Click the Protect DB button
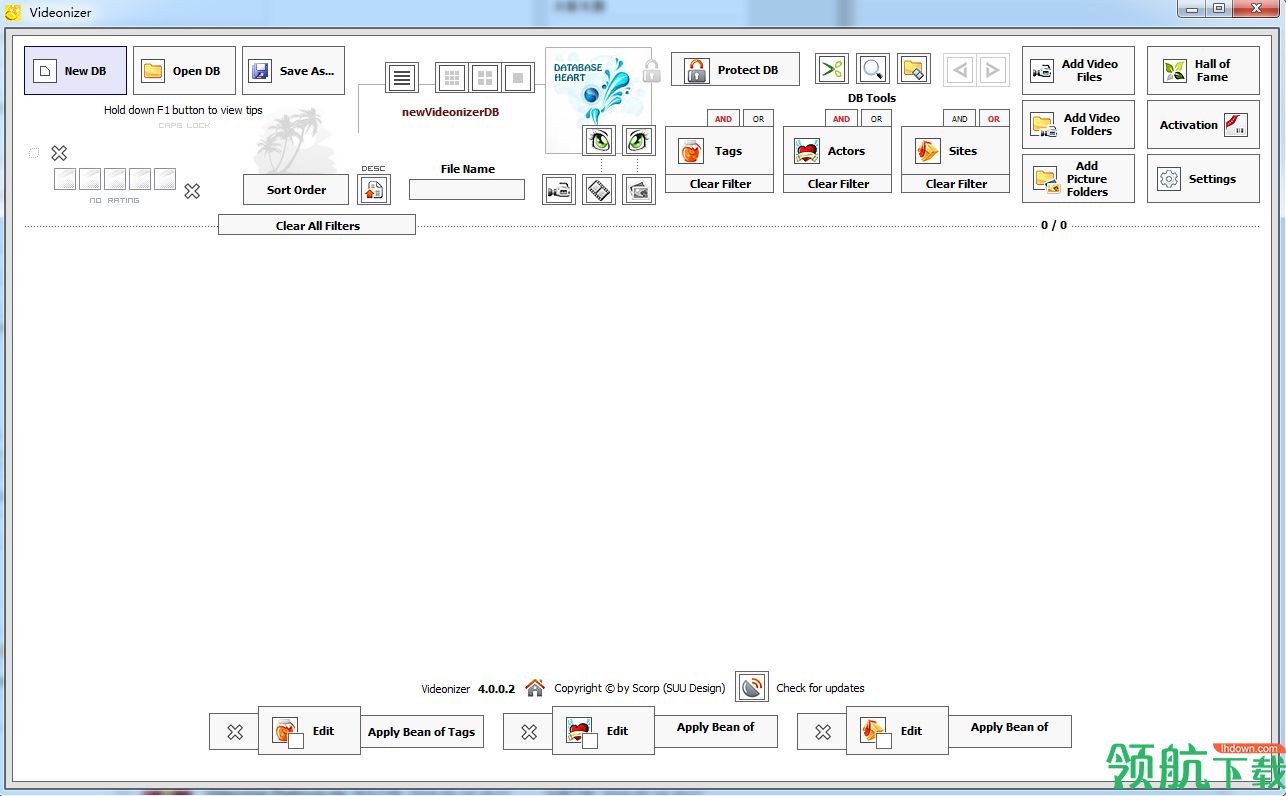The image size is (1286, 796). point(735,69)
